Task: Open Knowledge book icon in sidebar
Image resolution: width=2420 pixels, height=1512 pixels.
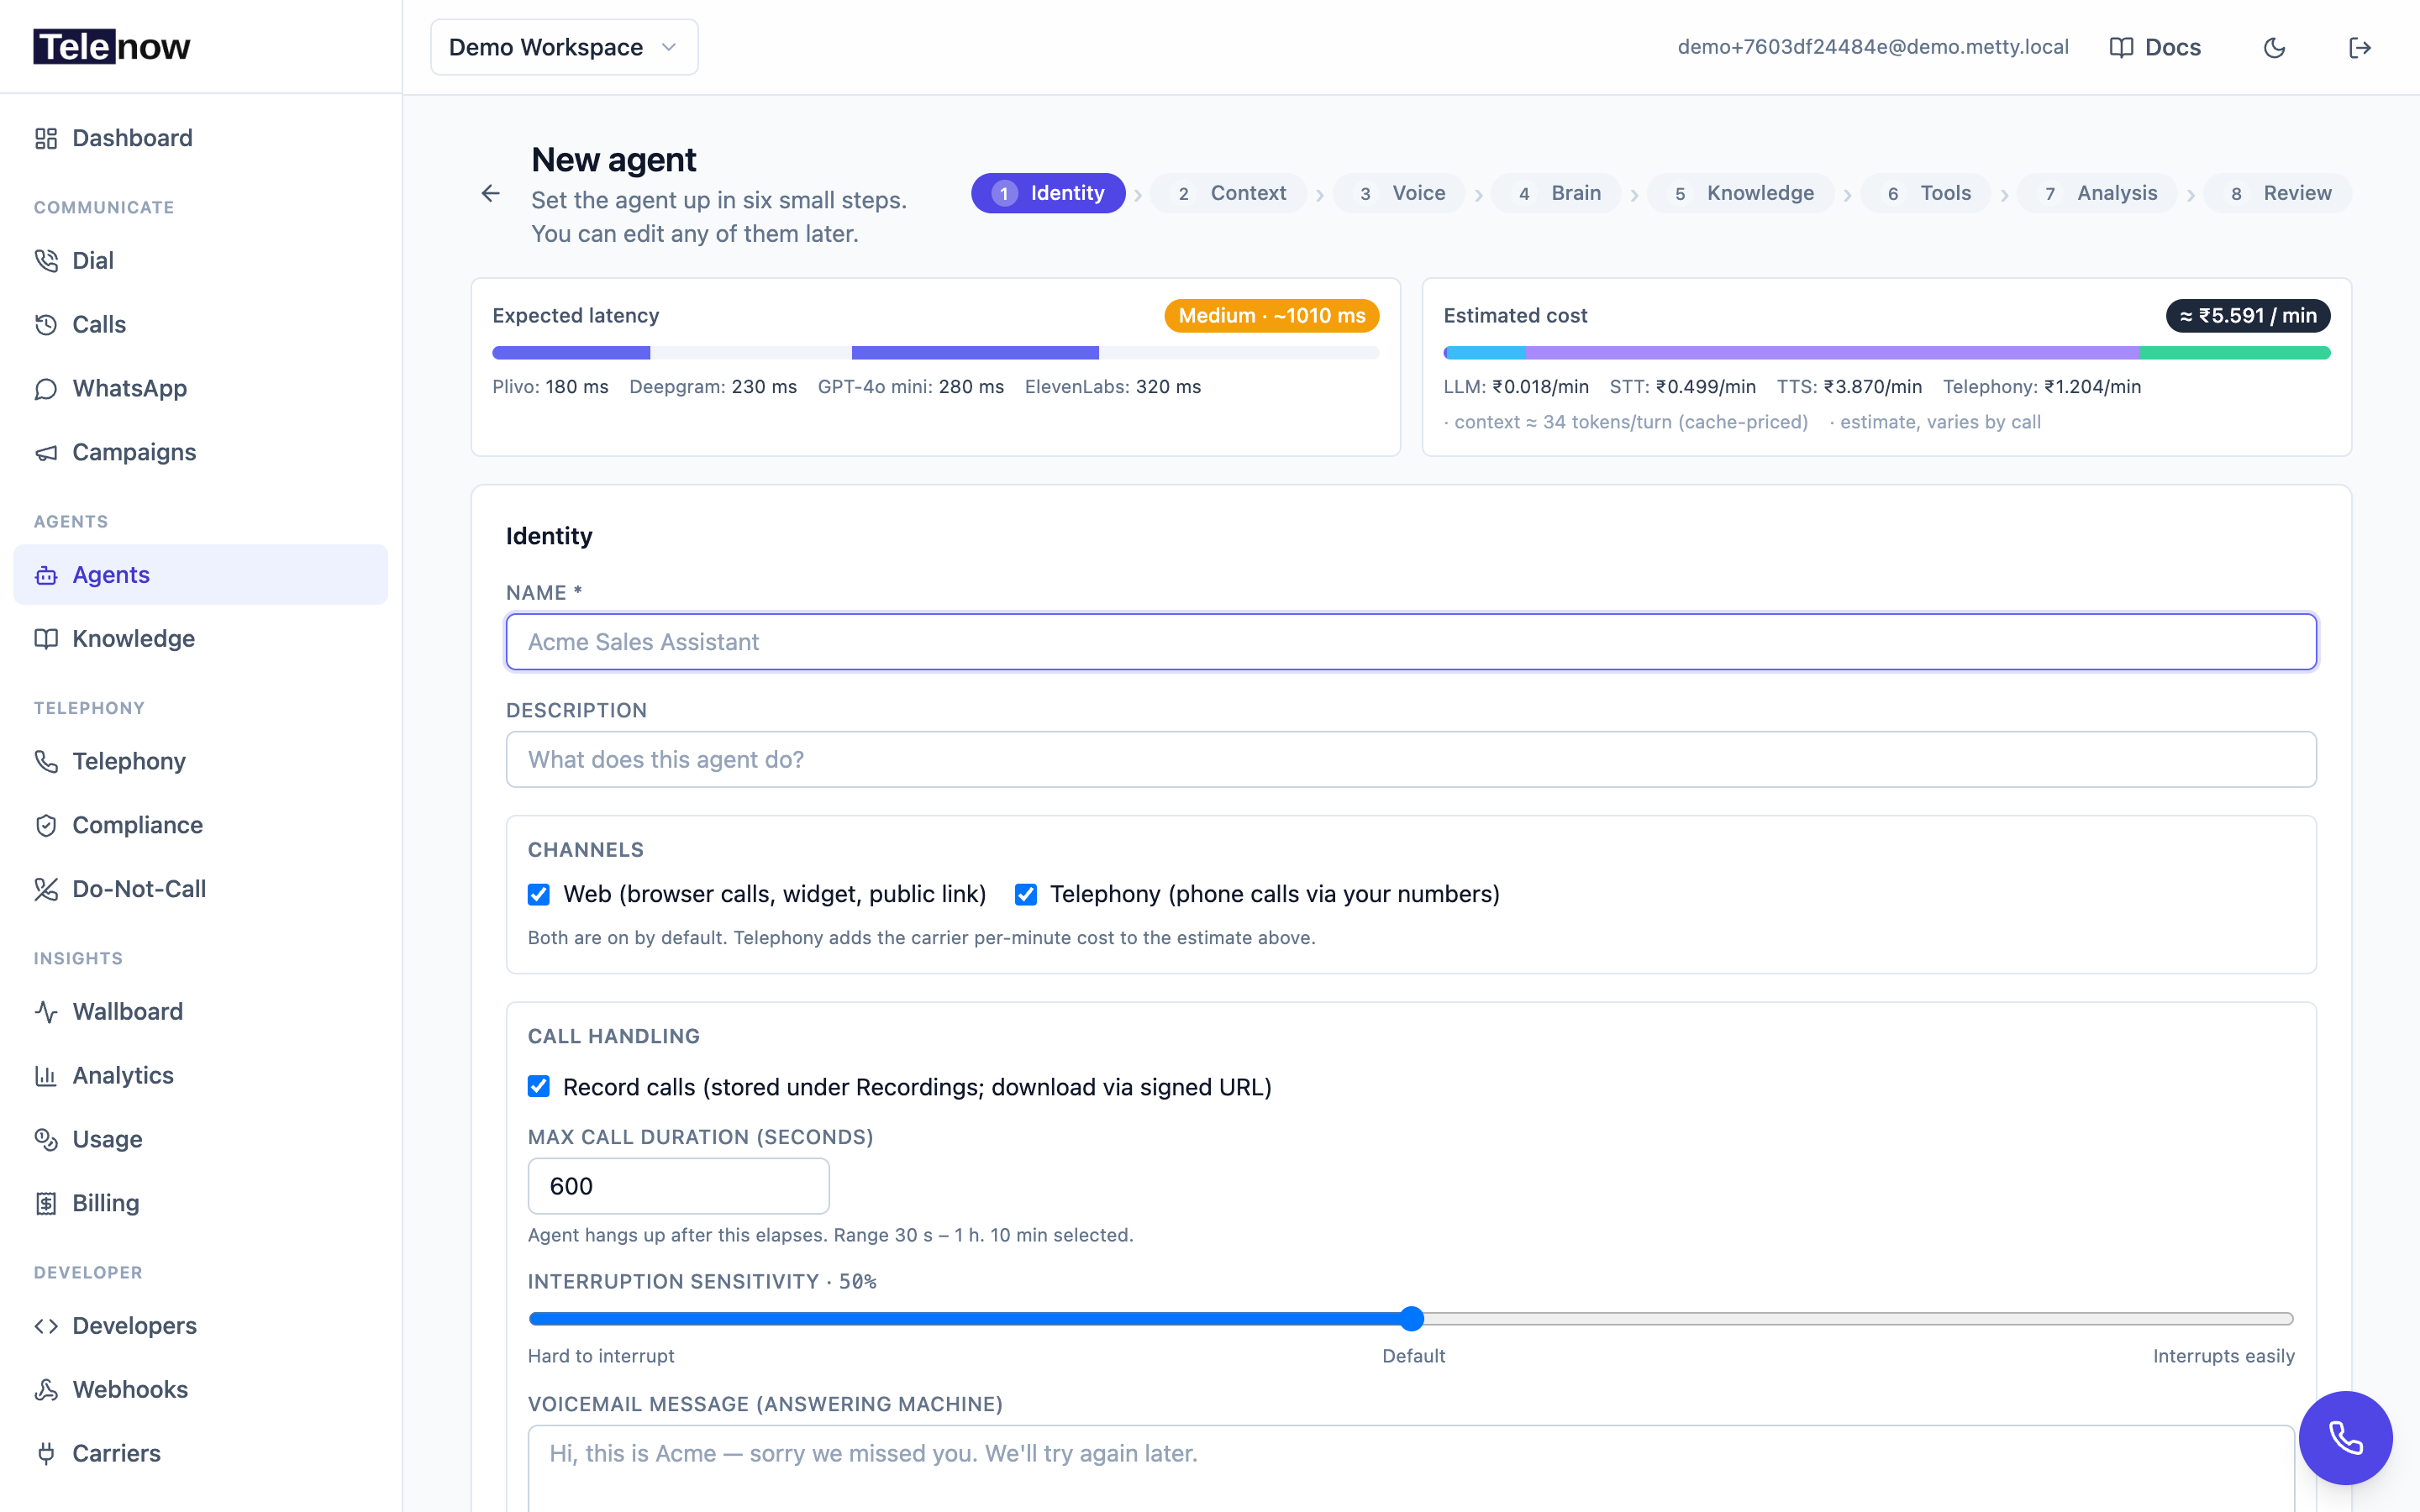Action: tap(46, 639)
